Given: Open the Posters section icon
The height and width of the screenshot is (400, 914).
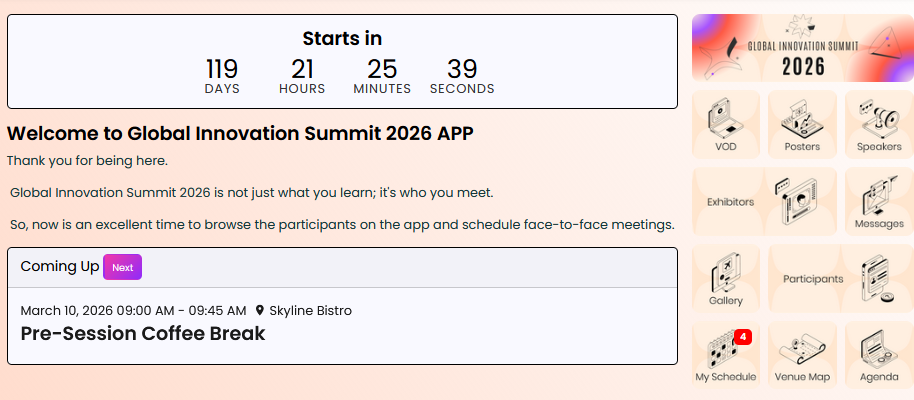Looking at the screenshot, I should coord(802,124).
